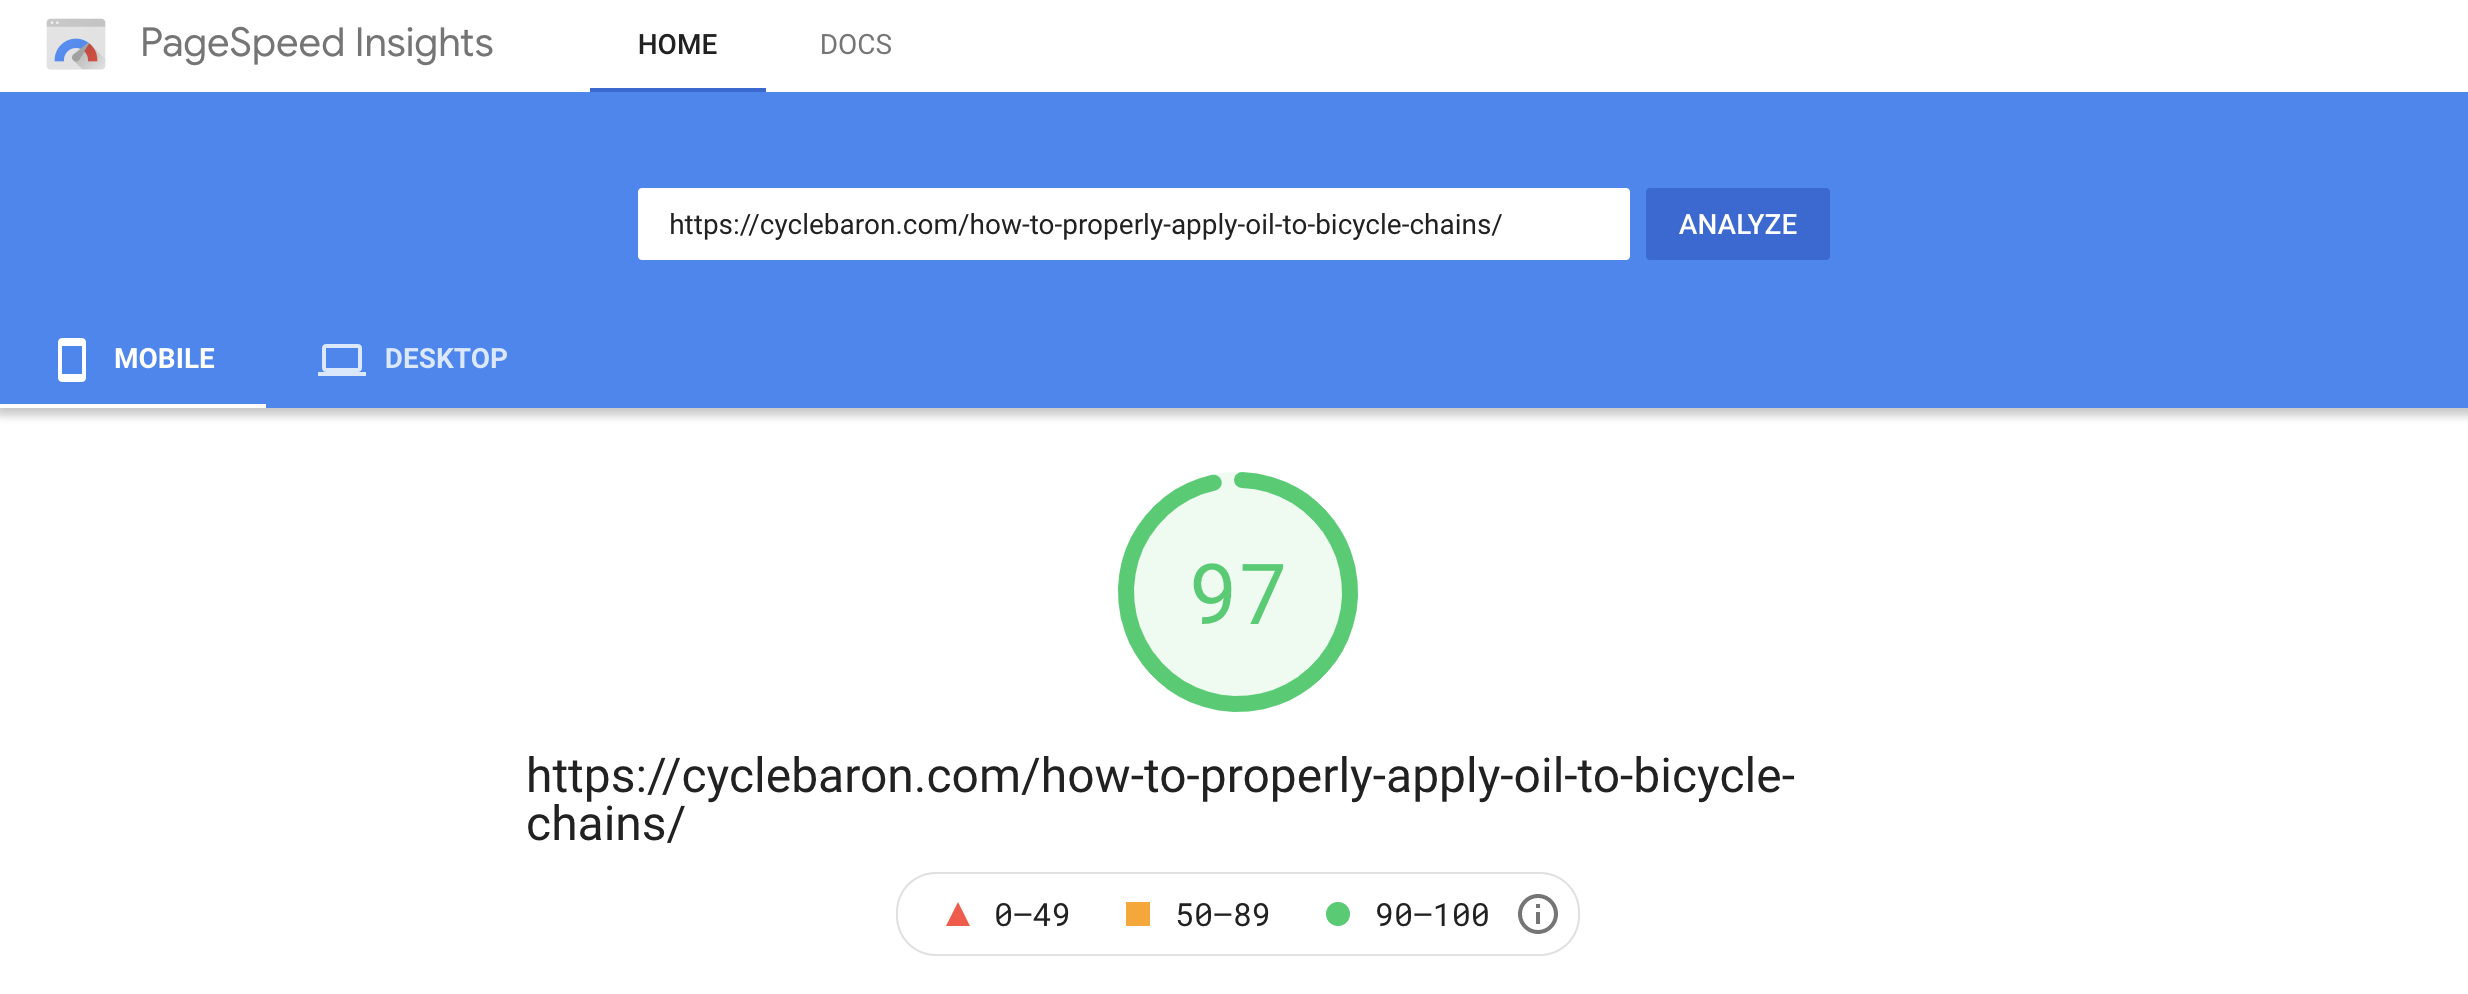Switch to the DESKTOP results tab
The height and width of the screenshot is (994, 2468).
pyautogui.click(x=446, y=359)
